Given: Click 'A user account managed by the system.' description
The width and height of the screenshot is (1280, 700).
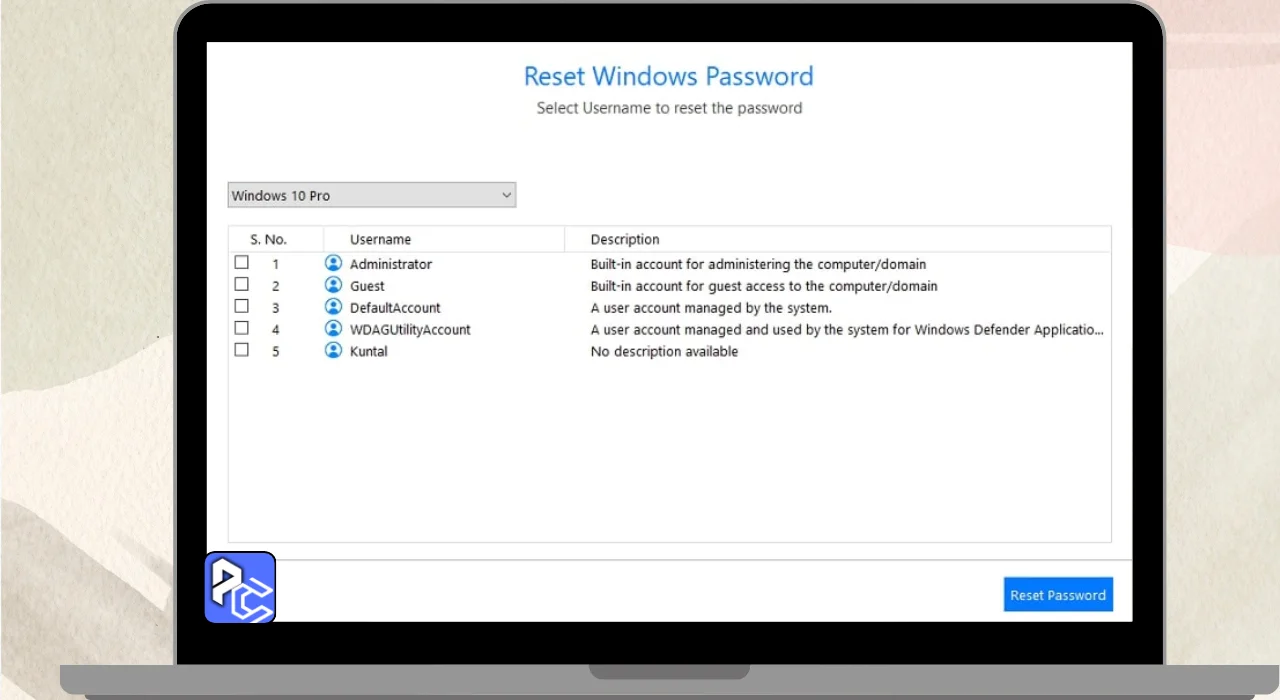Looking at the screenshot, I should pyautogui.click(x=711, y=308).
